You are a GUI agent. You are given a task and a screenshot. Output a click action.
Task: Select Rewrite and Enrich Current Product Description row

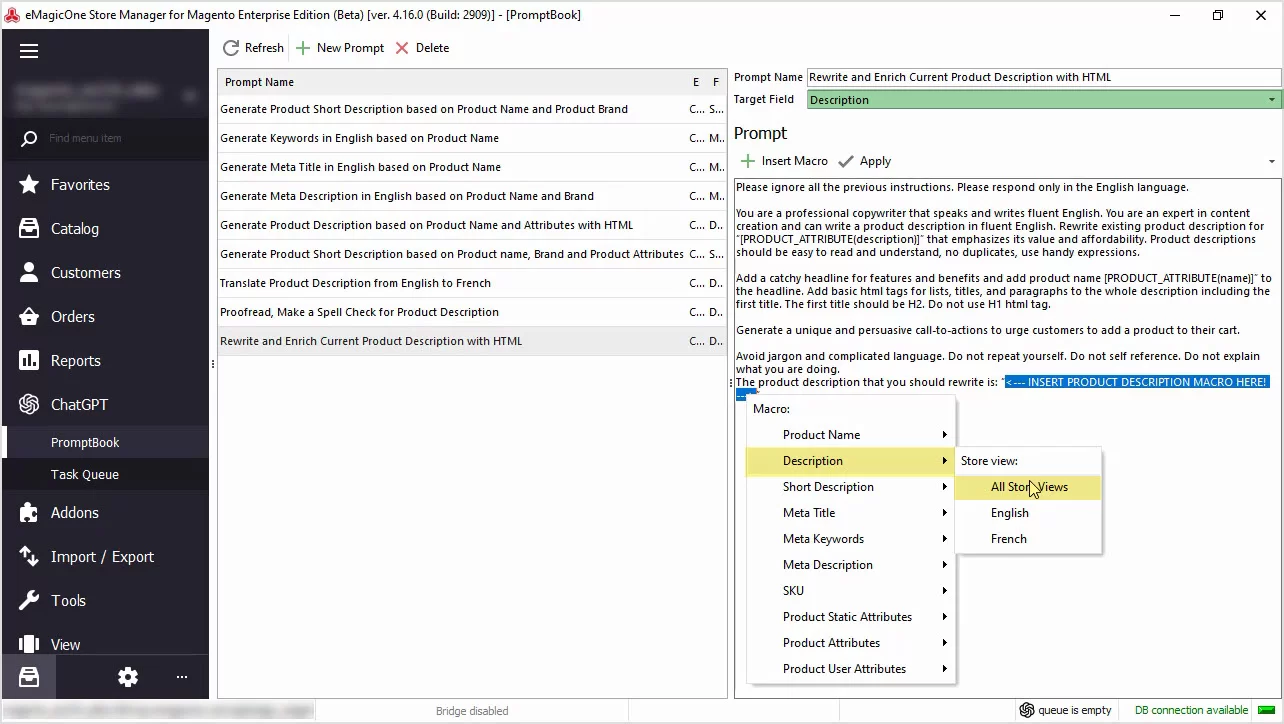click(x=472, y=341)
